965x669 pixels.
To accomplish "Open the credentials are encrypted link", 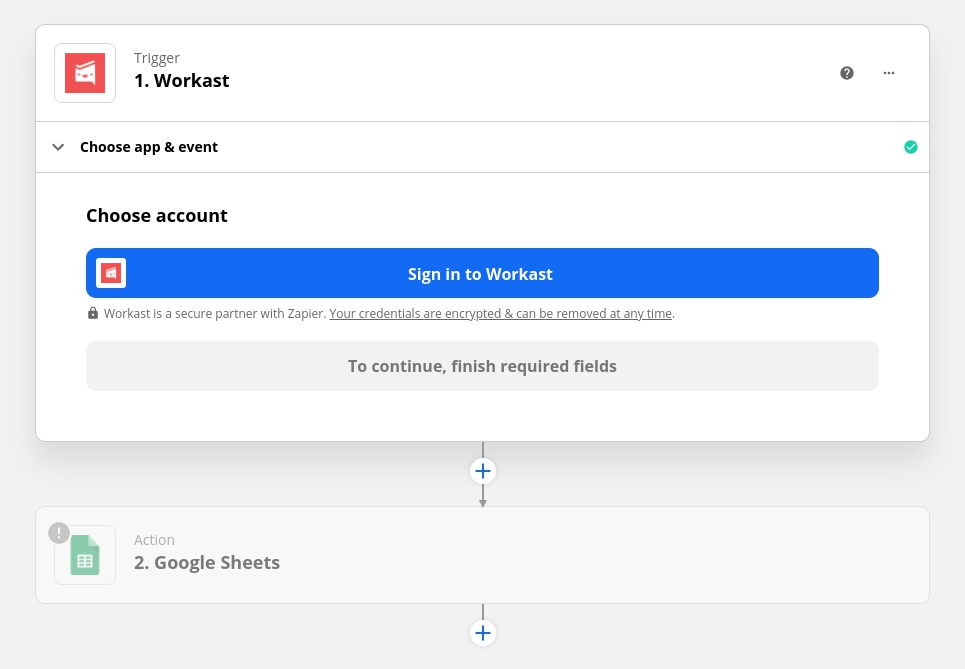I will 500,313.
